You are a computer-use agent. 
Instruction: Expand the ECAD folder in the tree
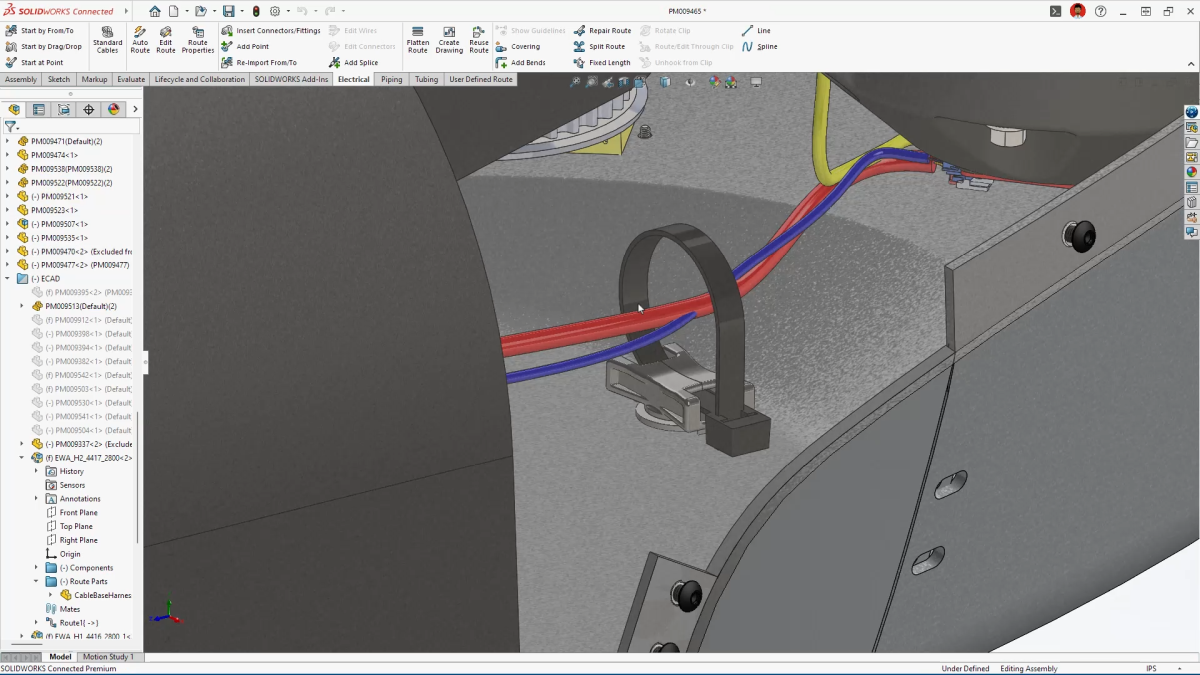point(9,278)
